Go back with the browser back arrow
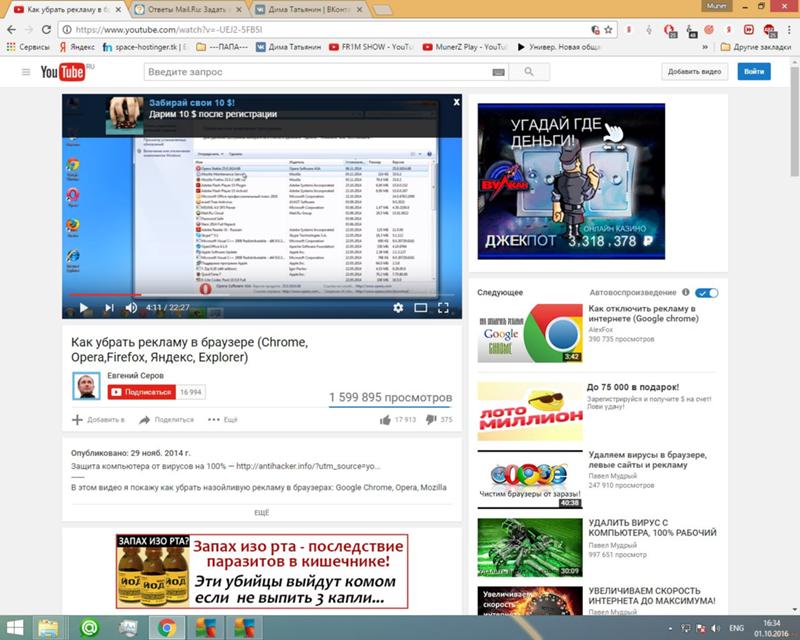The image size is (800, 640). [11, 30]
